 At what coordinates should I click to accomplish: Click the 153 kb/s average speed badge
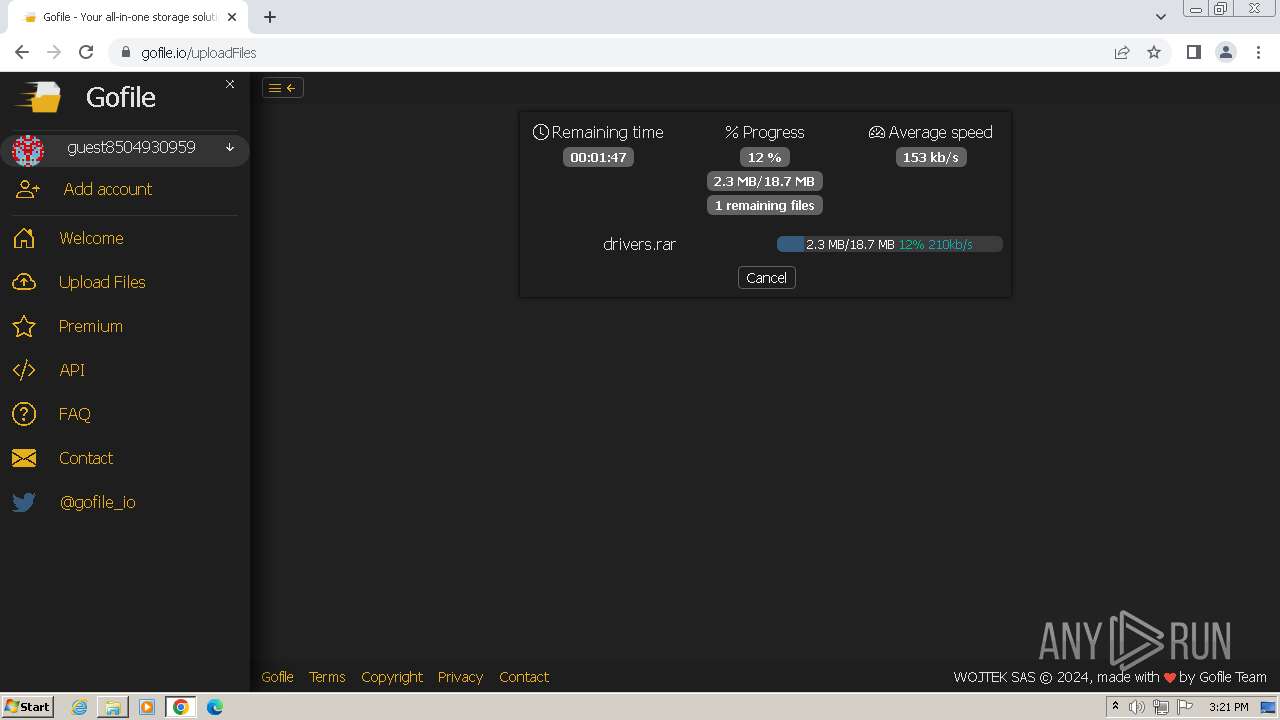tap(931, 157)
